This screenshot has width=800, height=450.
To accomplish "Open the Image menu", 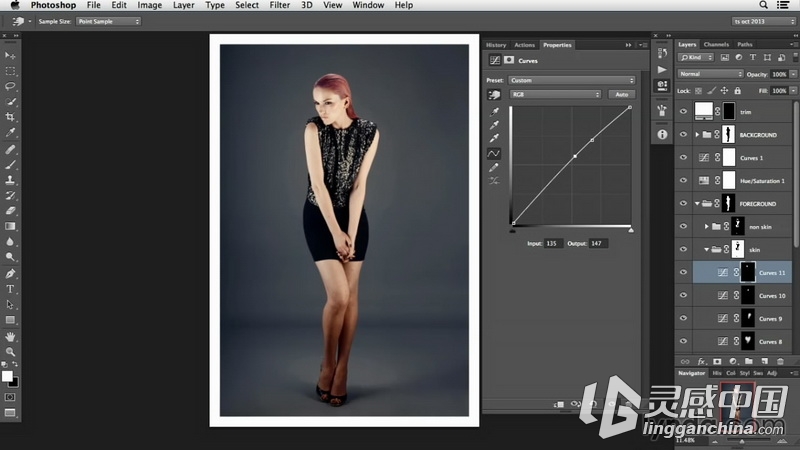I will pyautogui.click(x=149, y=5).
